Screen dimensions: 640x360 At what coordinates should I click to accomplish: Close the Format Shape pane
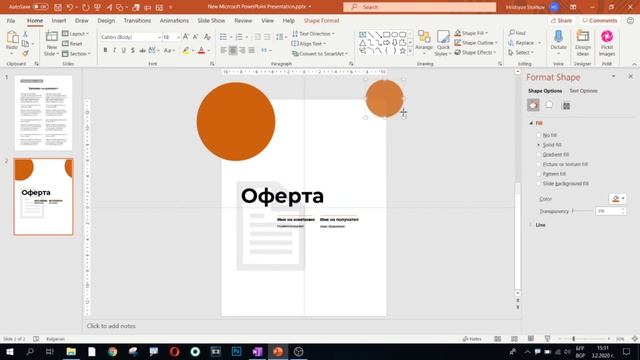click(x=631, y=76)
